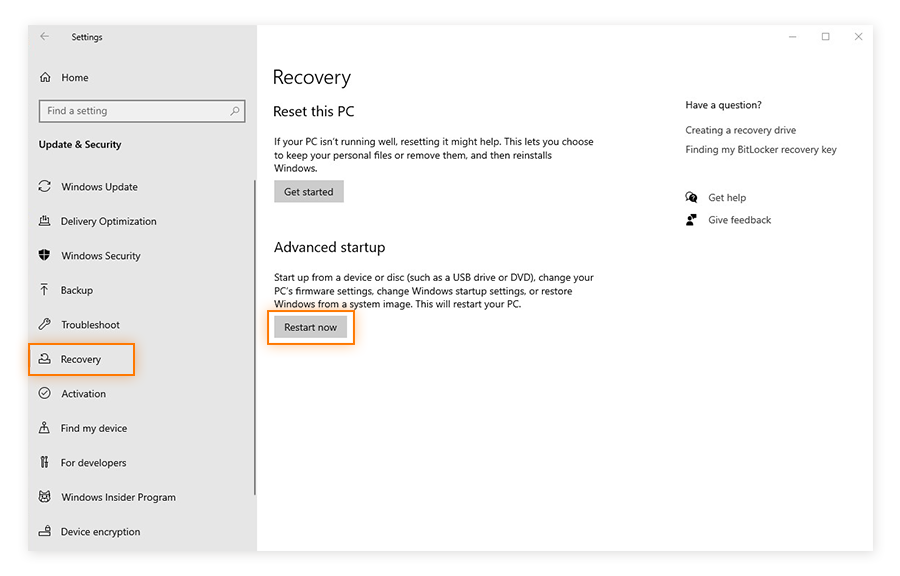Click the Get help headset icon
Image resolution: width=900 pixels, height=576 pixels.
point(691,197)
